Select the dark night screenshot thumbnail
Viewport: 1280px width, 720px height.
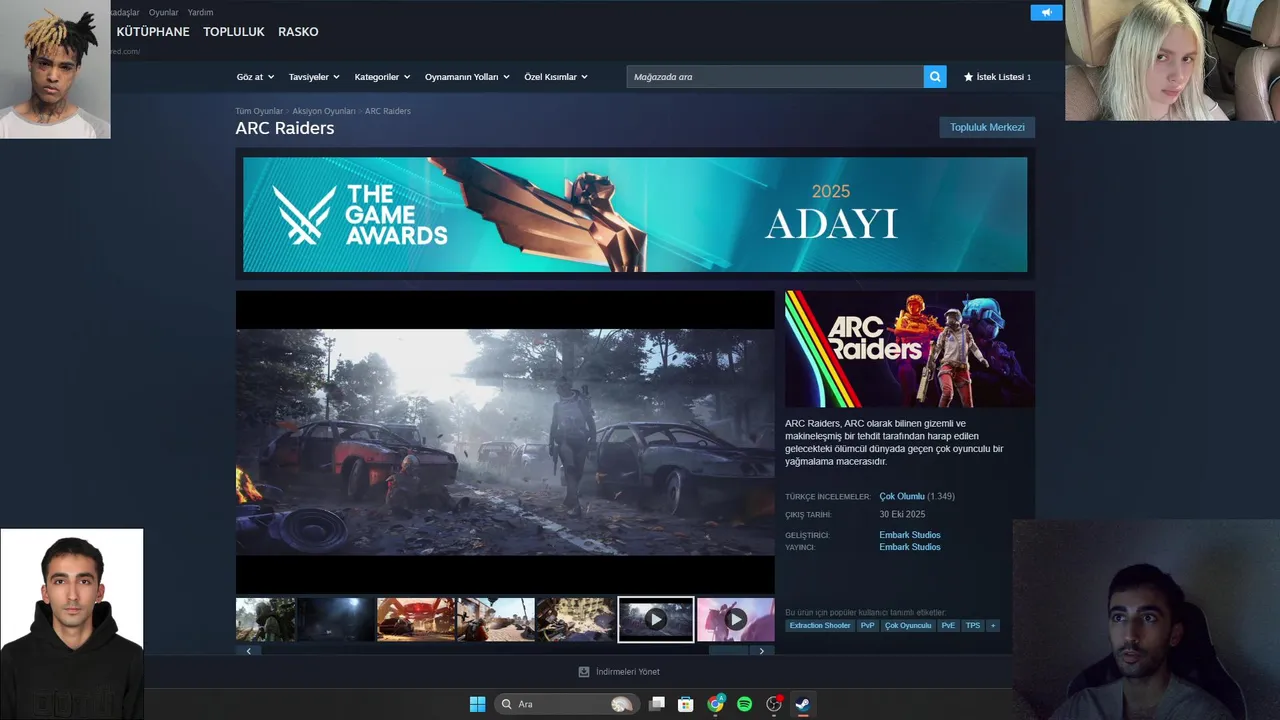click(335, 620)
